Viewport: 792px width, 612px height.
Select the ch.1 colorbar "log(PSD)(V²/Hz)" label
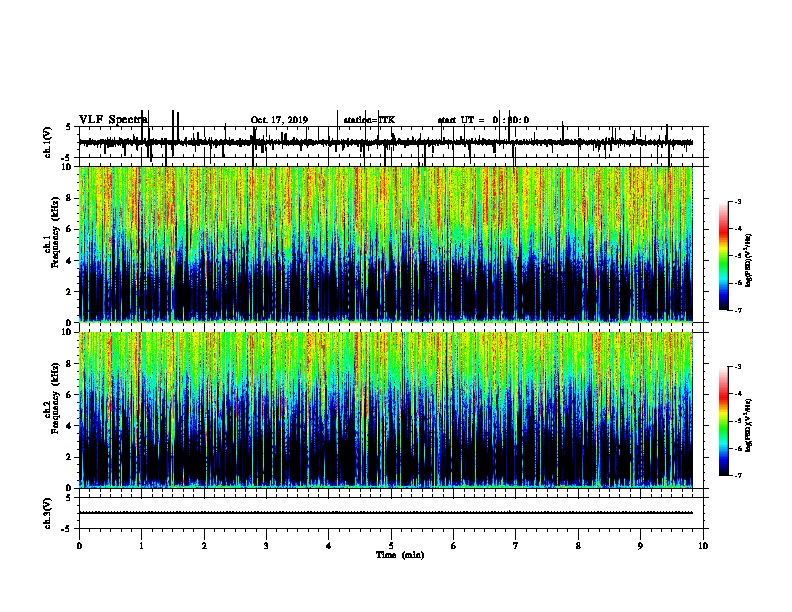[748, 260]
